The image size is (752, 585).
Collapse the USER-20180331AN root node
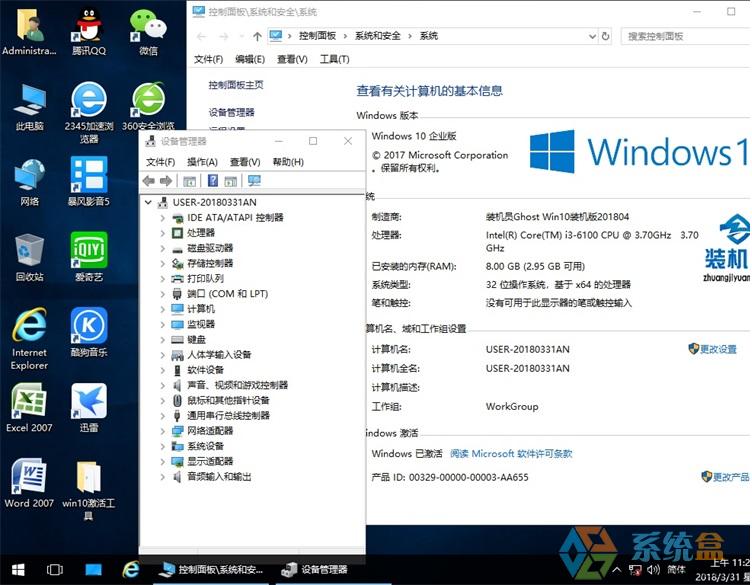tap(149, 202)
